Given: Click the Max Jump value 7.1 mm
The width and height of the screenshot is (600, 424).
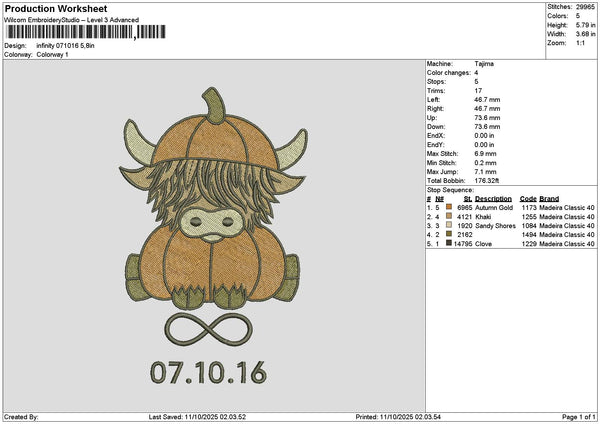Looking at the screenshot, I should (485, 172).
